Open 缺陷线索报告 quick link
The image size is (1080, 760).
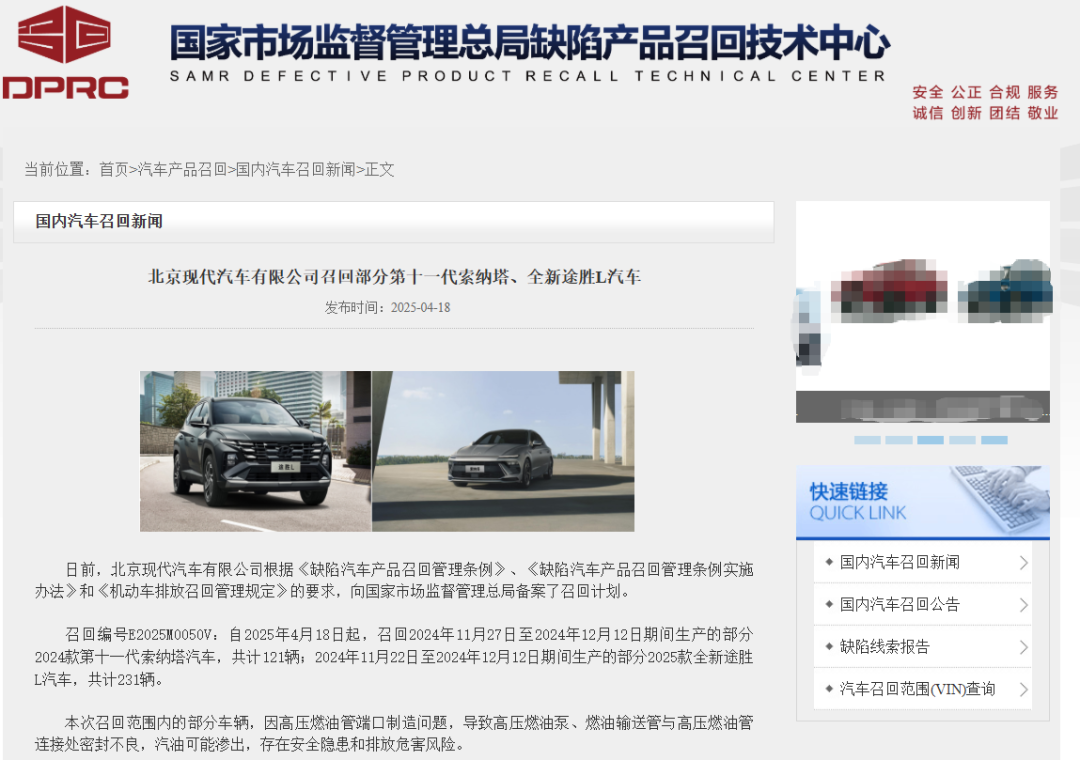coord(884,646)
